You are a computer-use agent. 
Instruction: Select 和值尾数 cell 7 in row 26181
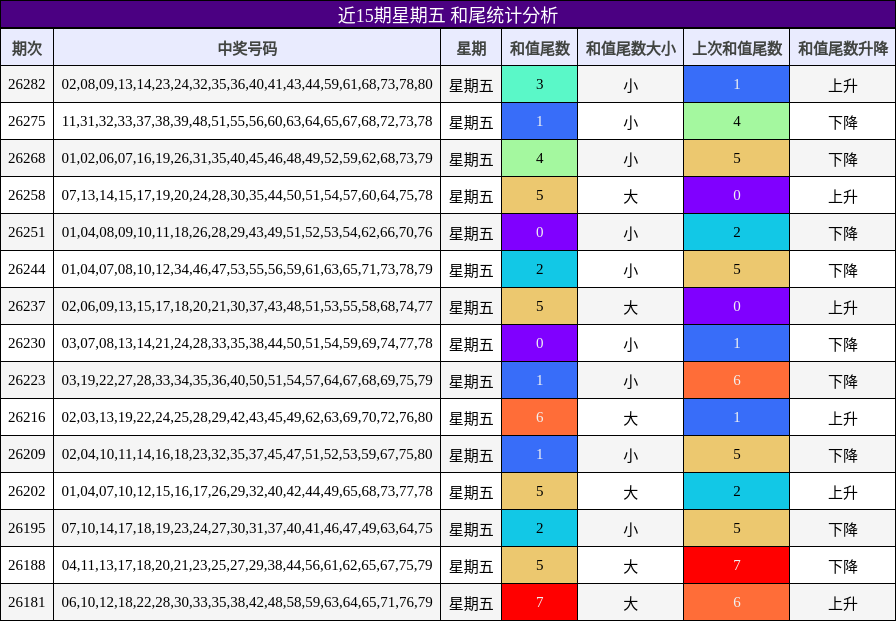[539, 602]
